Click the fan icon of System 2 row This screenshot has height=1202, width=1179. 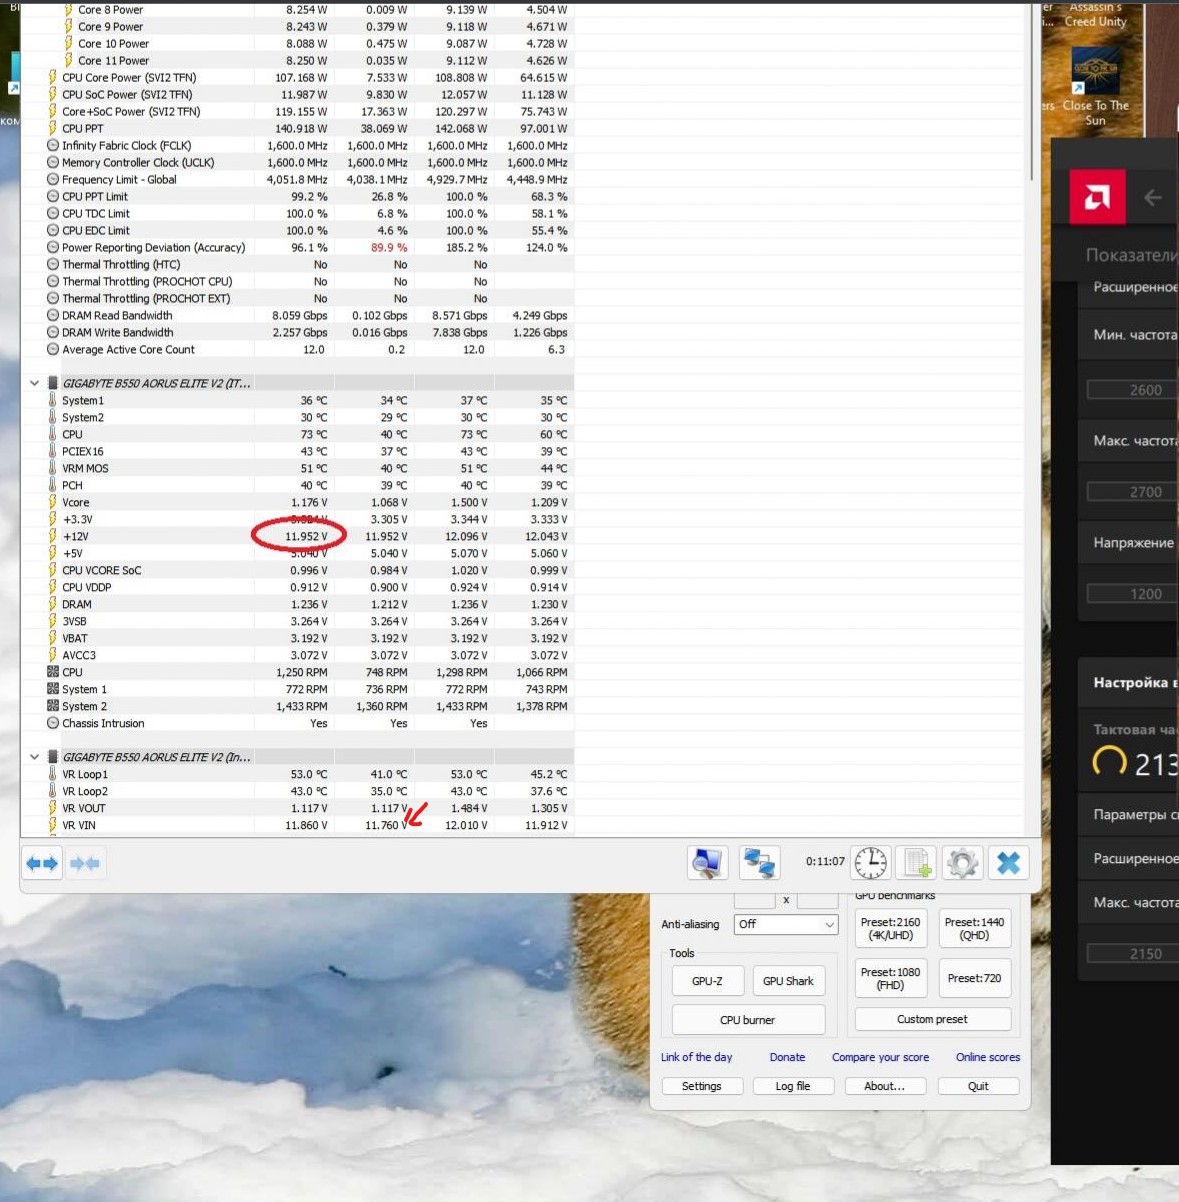point(53,706)
